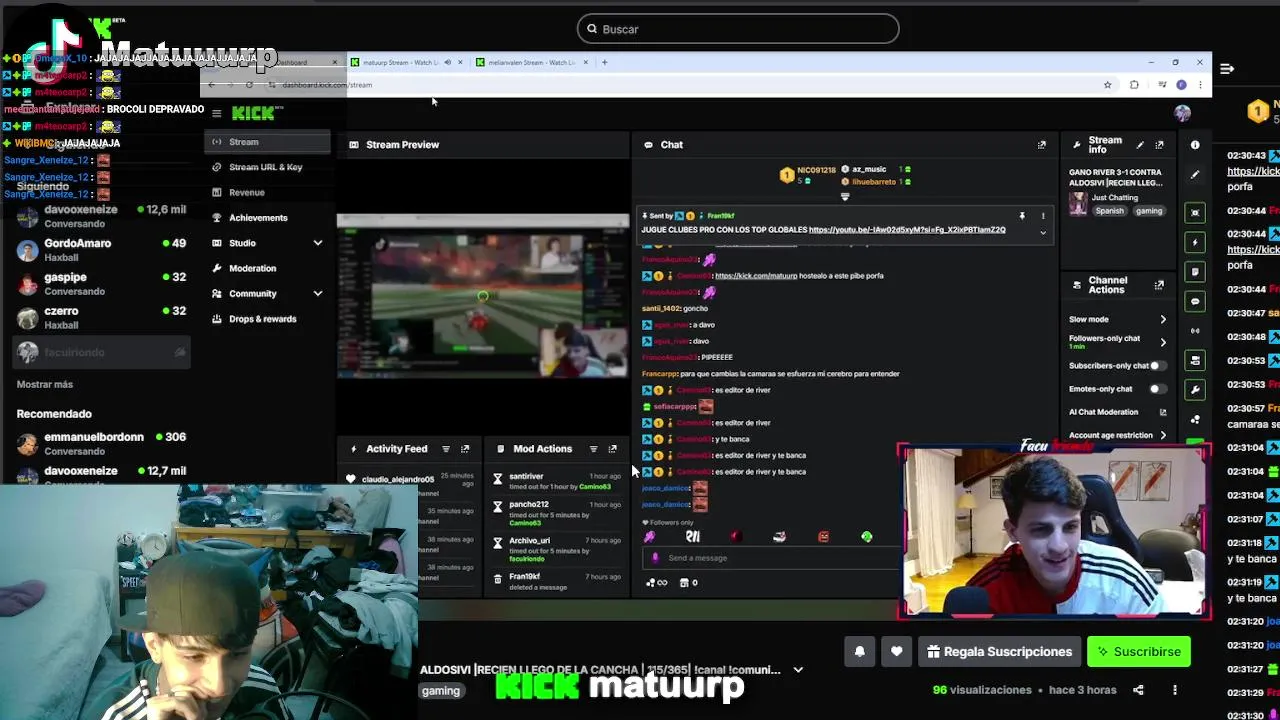Expand the pinned message chevron
The height and width of the screenshot is (720, 1280).
point(1043,233)
